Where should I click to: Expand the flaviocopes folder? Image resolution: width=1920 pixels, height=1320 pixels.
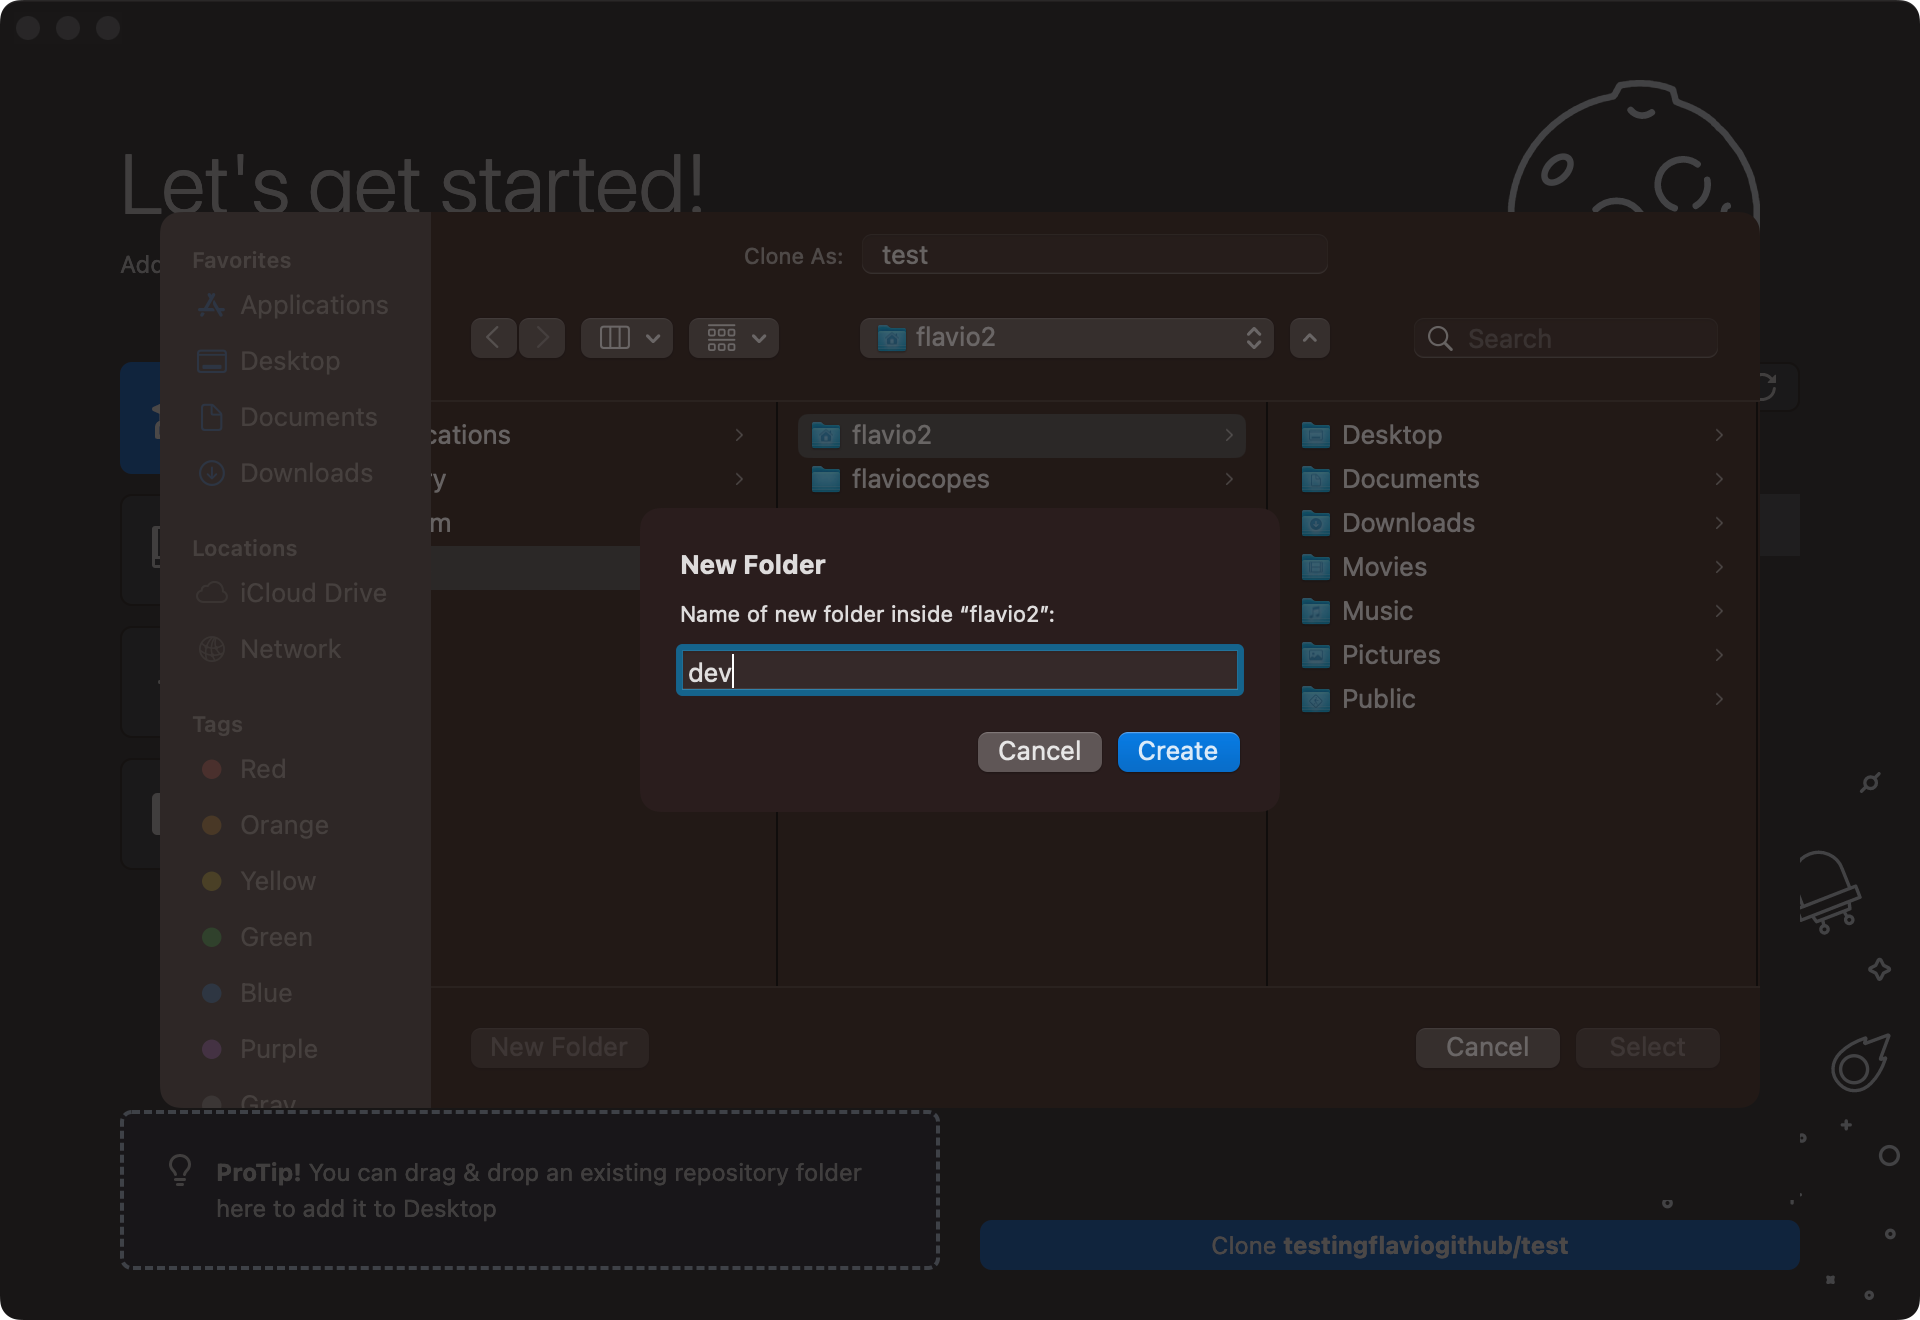pos(920,479)
